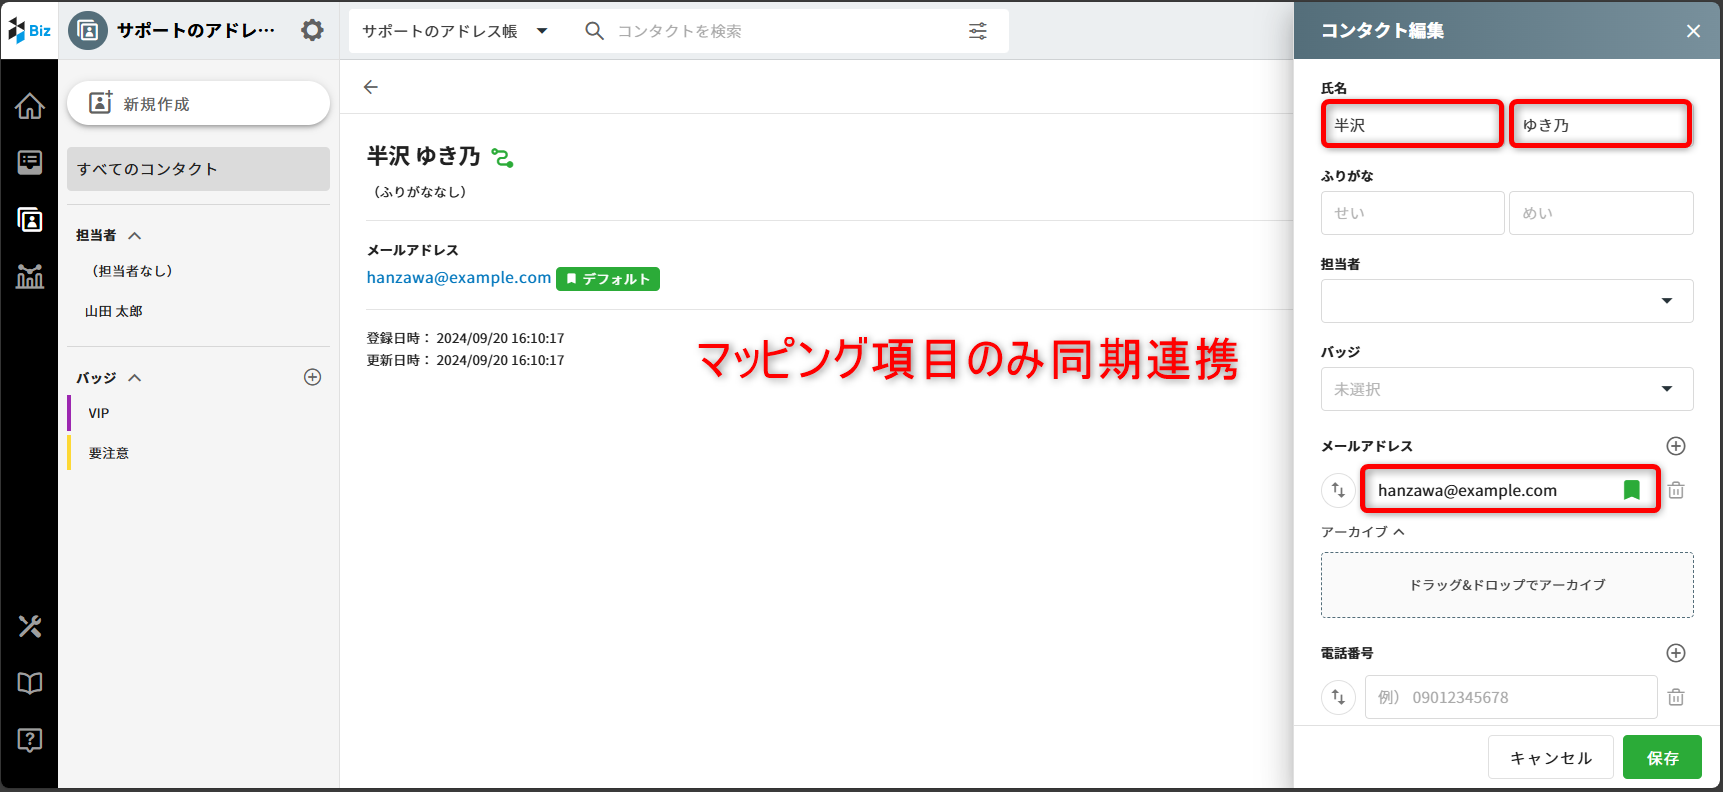
Task: Collapse the 担当者 section
Action: 135,236
